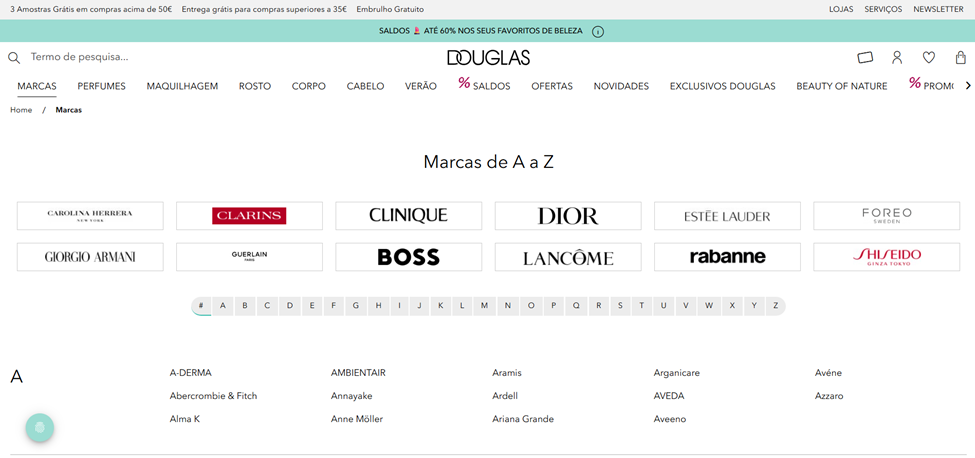Open the Ofertas menu

(552, 86)
